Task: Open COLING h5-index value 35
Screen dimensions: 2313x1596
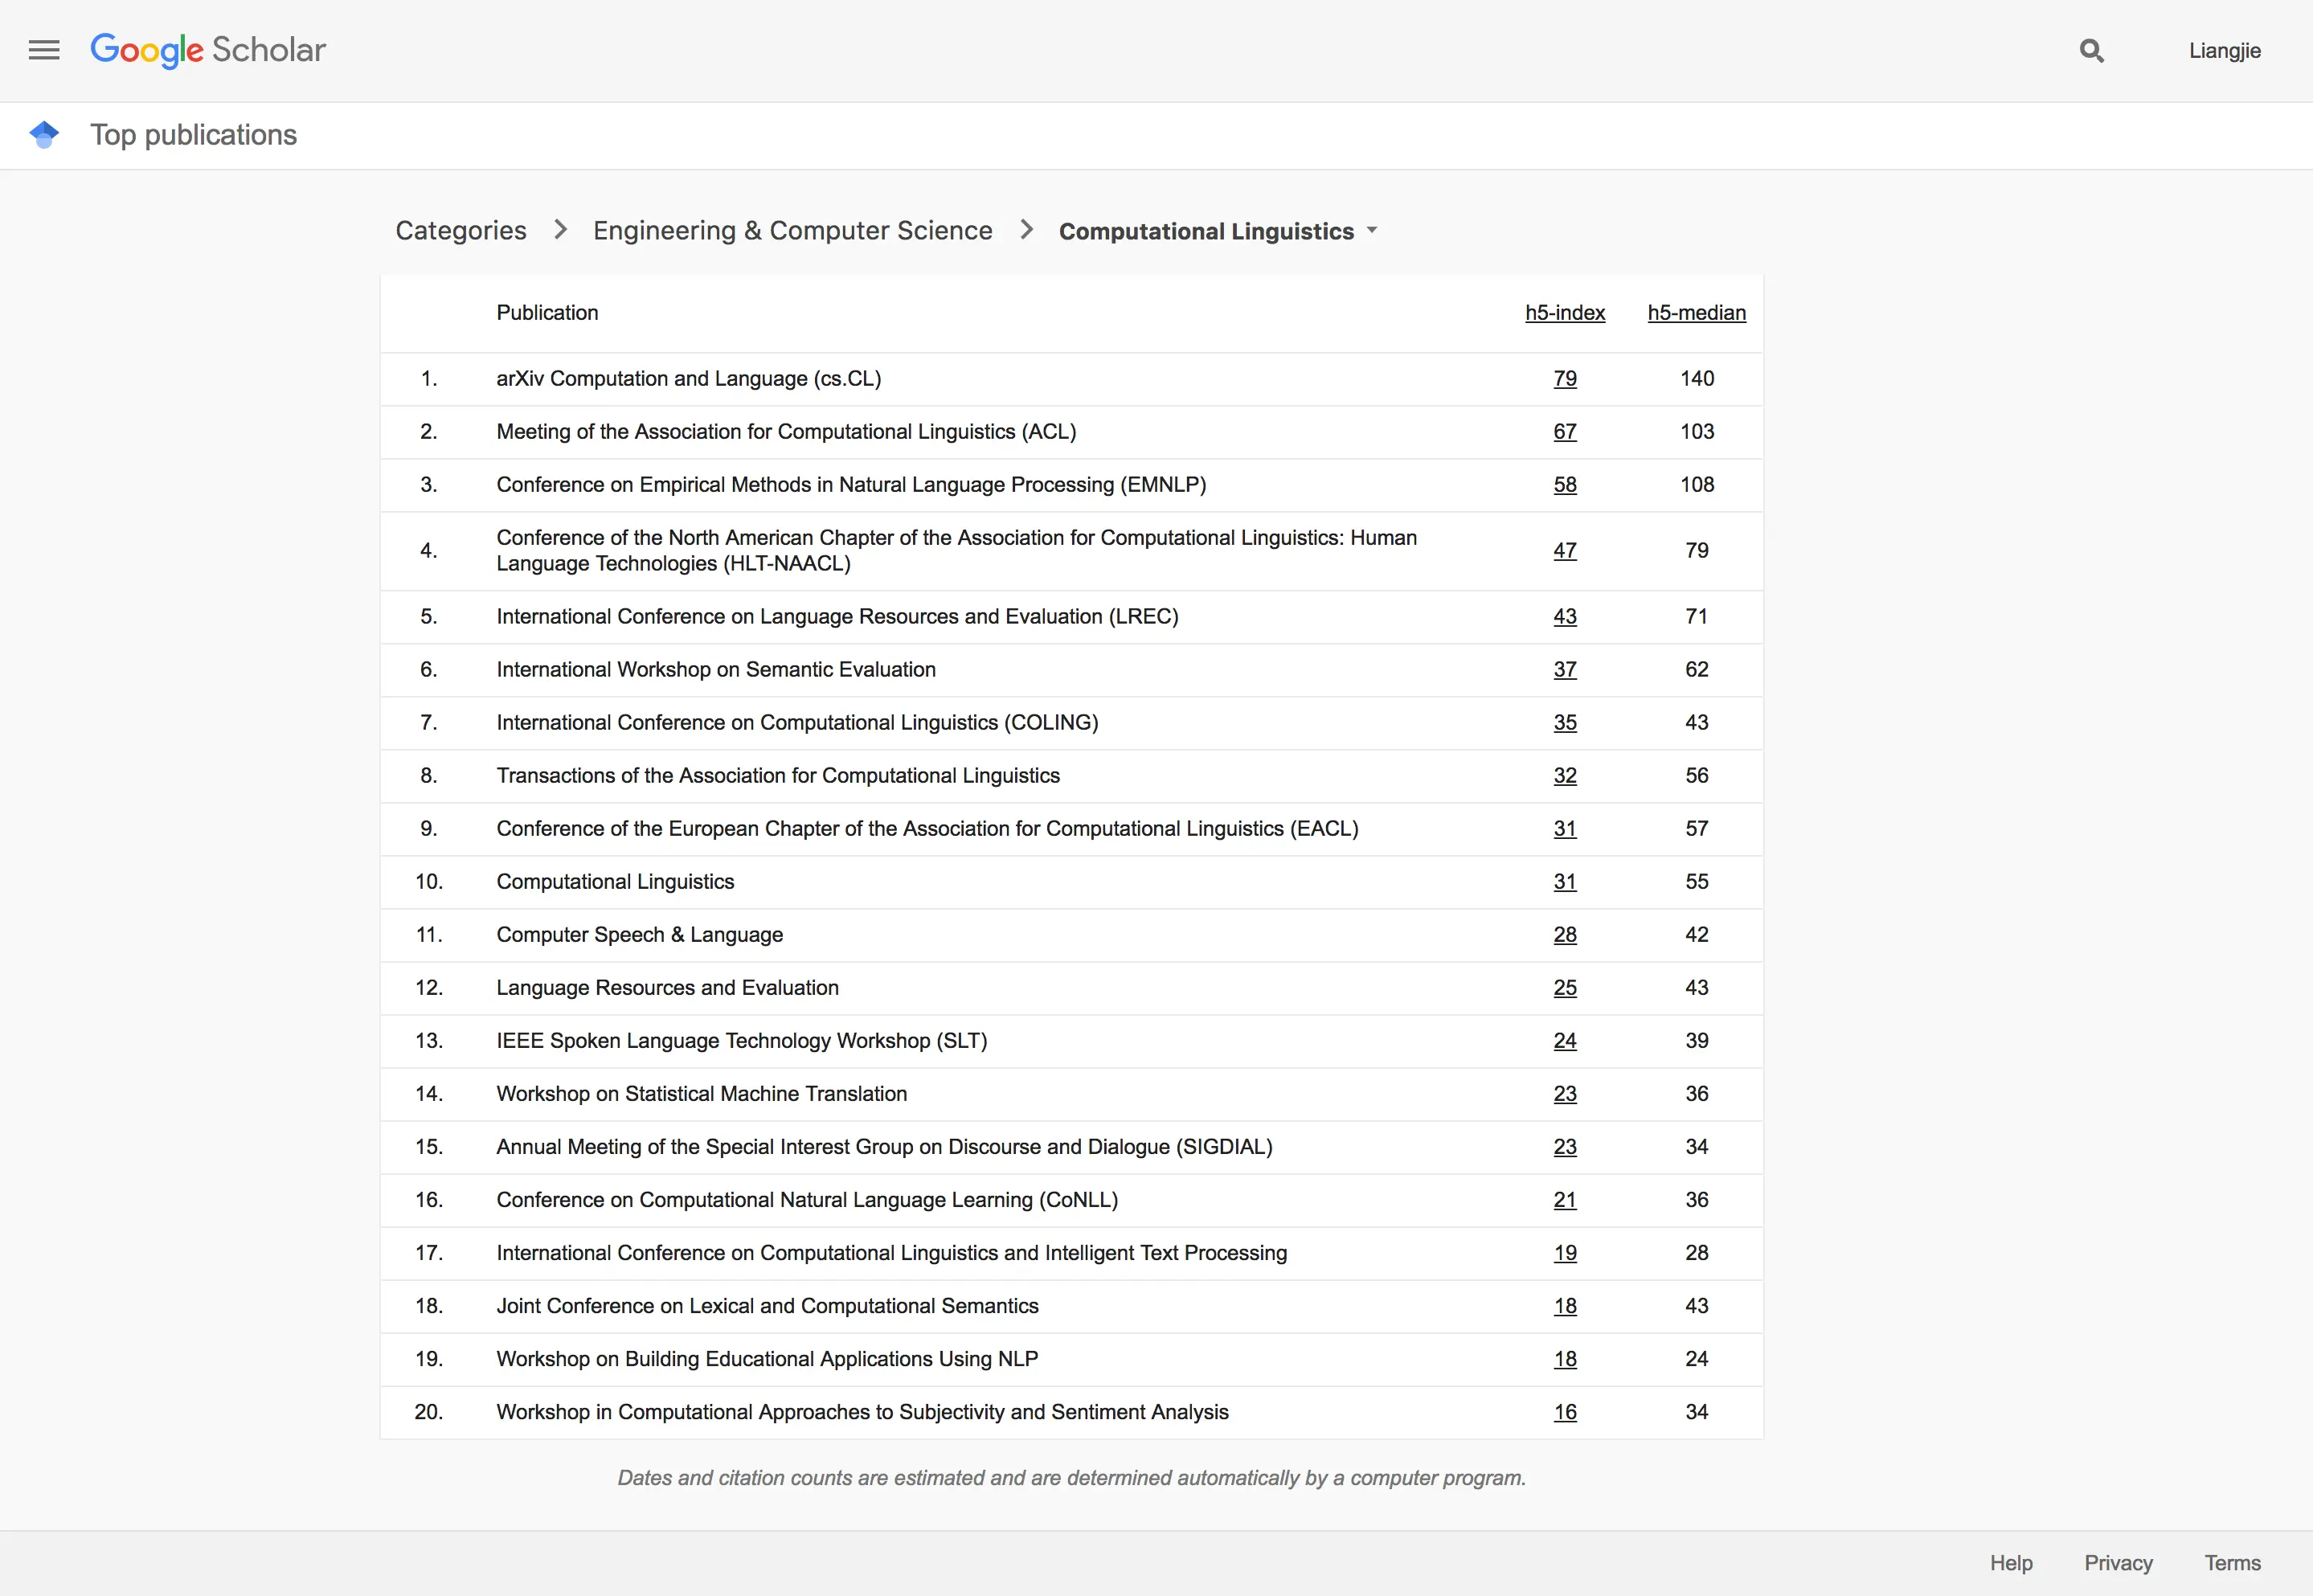Action: coord(1564,723)
